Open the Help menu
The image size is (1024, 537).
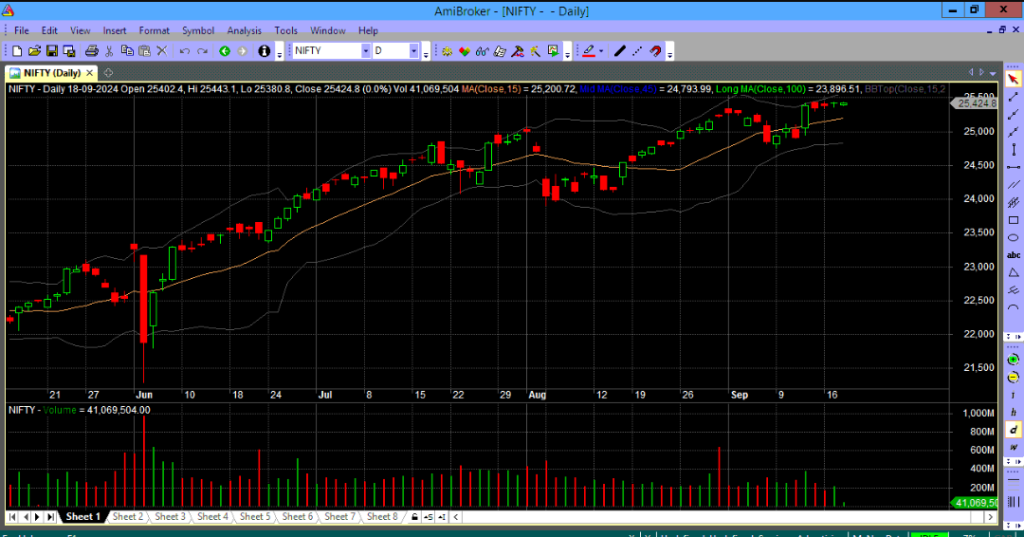[x=368, y=31]
